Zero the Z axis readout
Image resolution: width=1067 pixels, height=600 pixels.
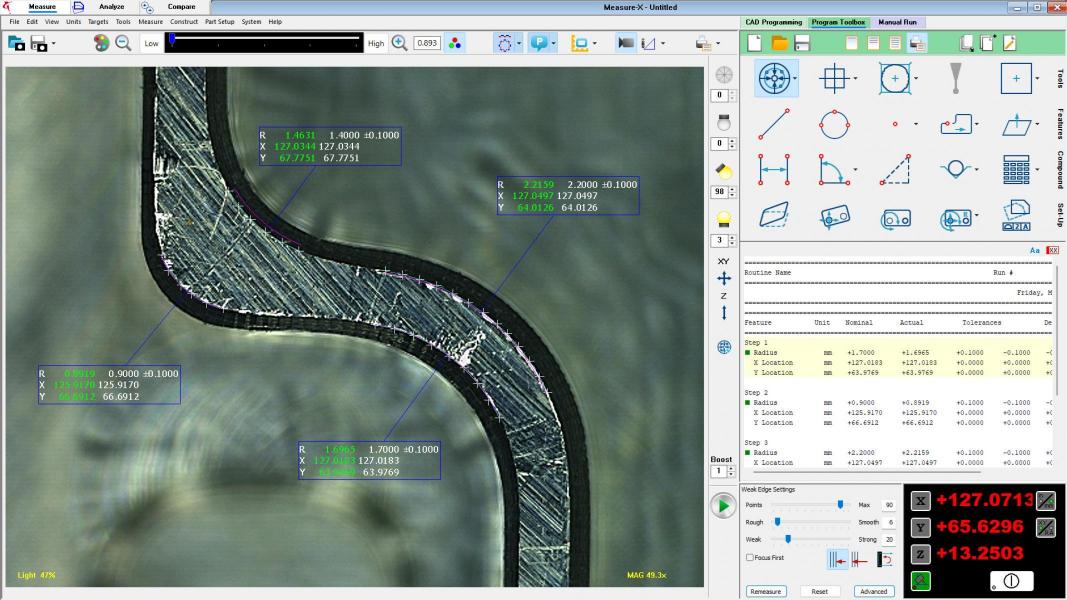tap(920, 554)
